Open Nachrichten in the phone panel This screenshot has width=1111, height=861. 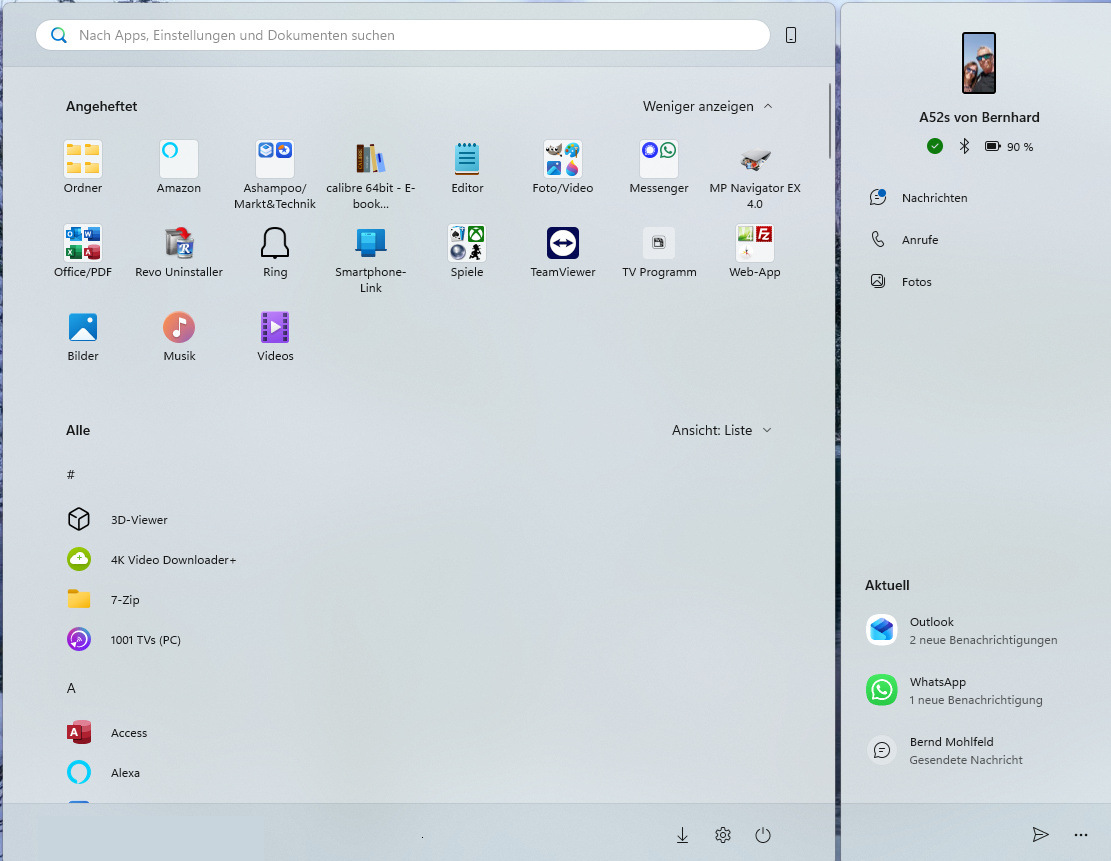[x=933, y=198]
